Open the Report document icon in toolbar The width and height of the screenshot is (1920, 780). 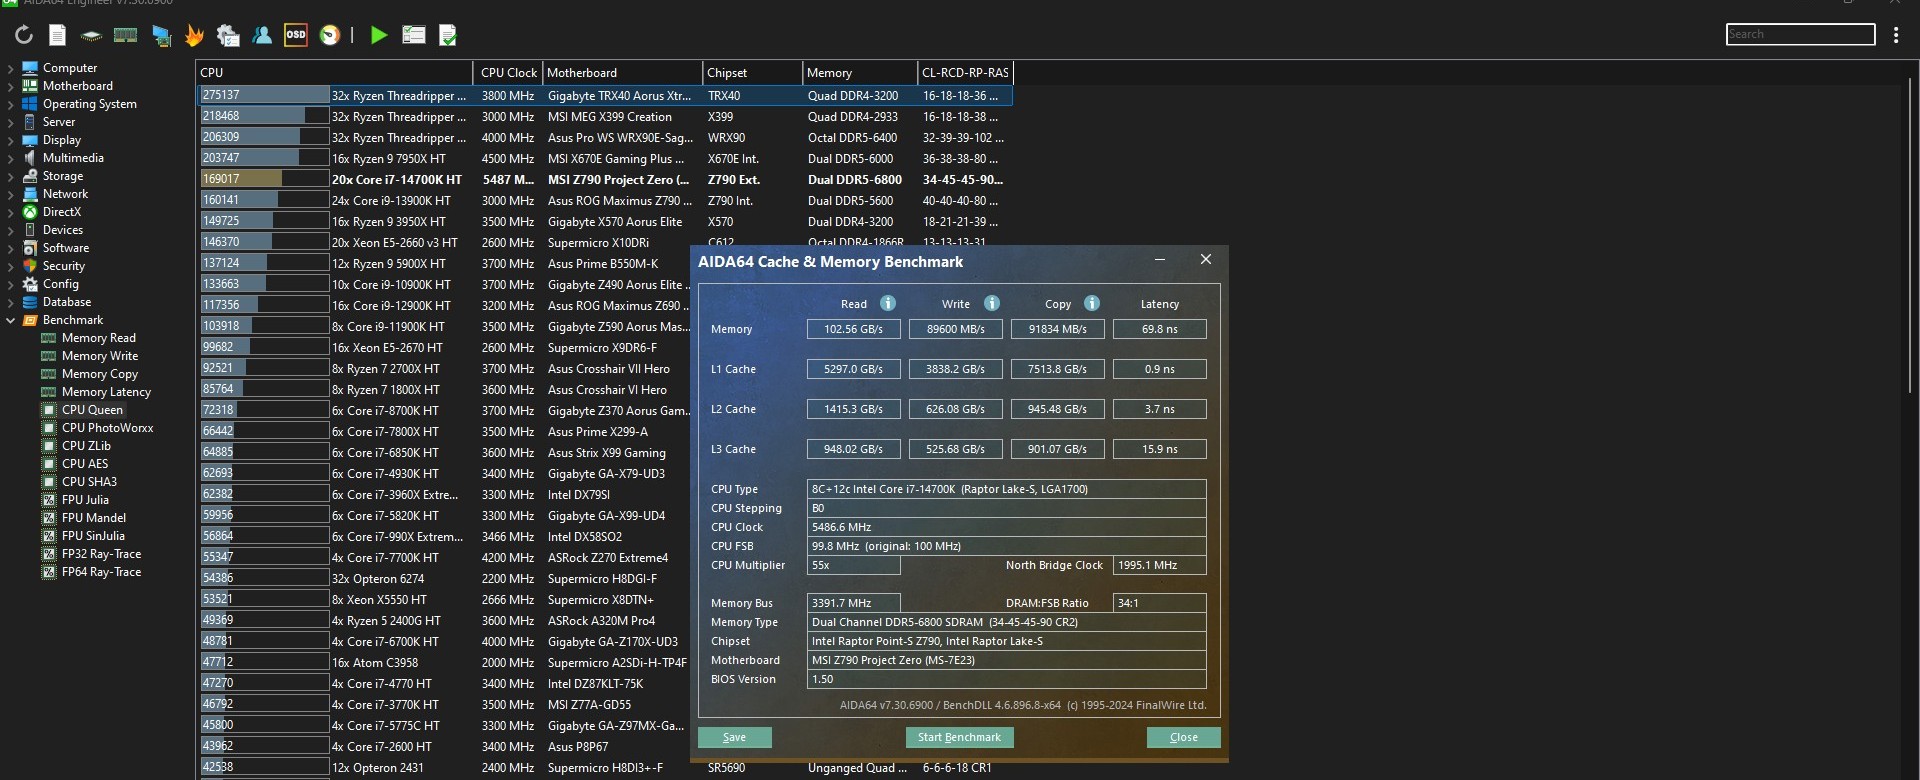pos(58,35)
